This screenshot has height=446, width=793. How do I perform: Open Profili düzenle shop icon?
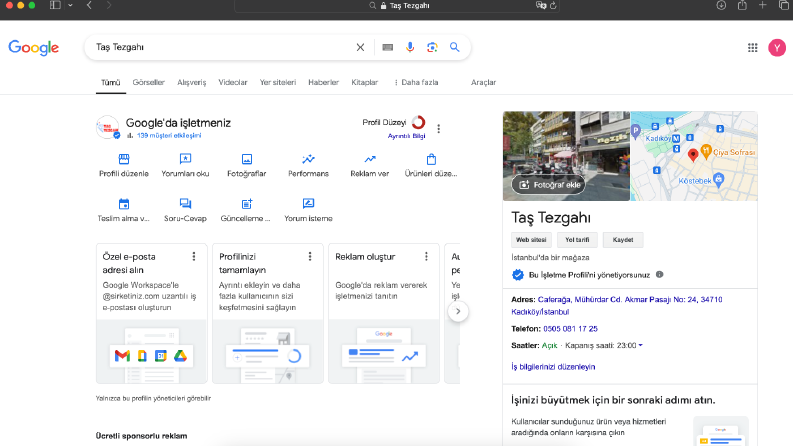pyautogui.click(x=124, y=159)
